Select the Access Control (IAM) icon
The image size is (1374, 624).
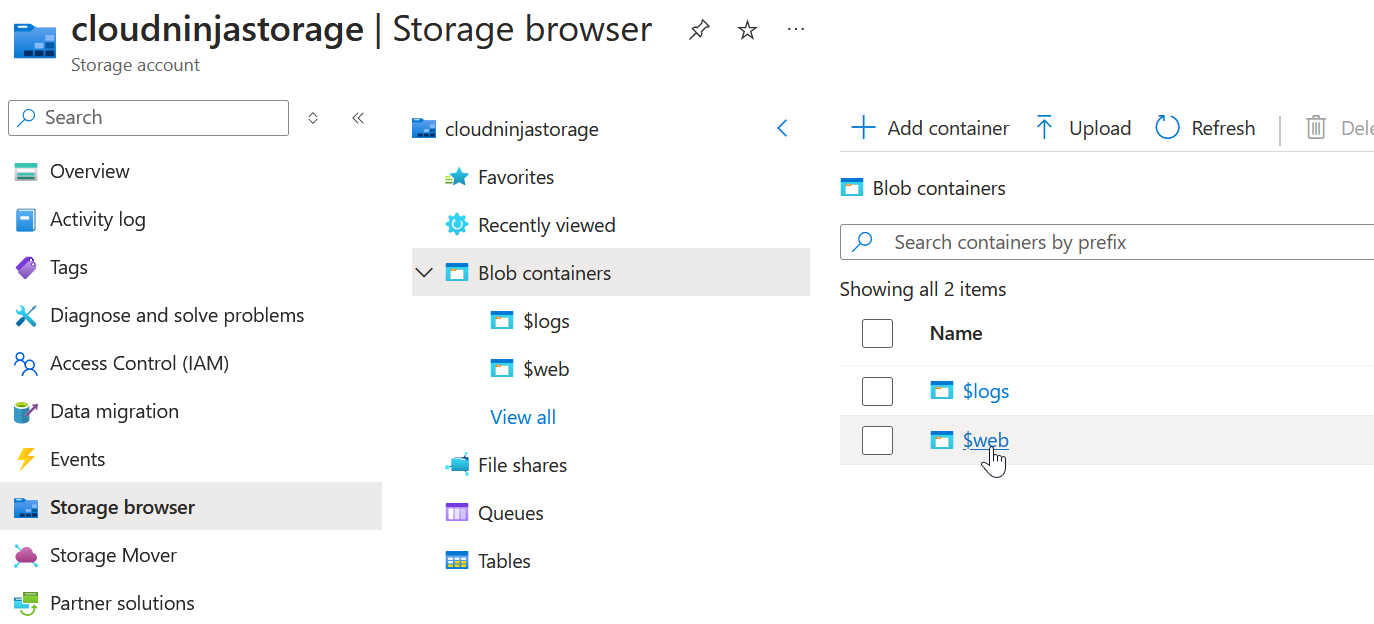(x=26, y=363)
